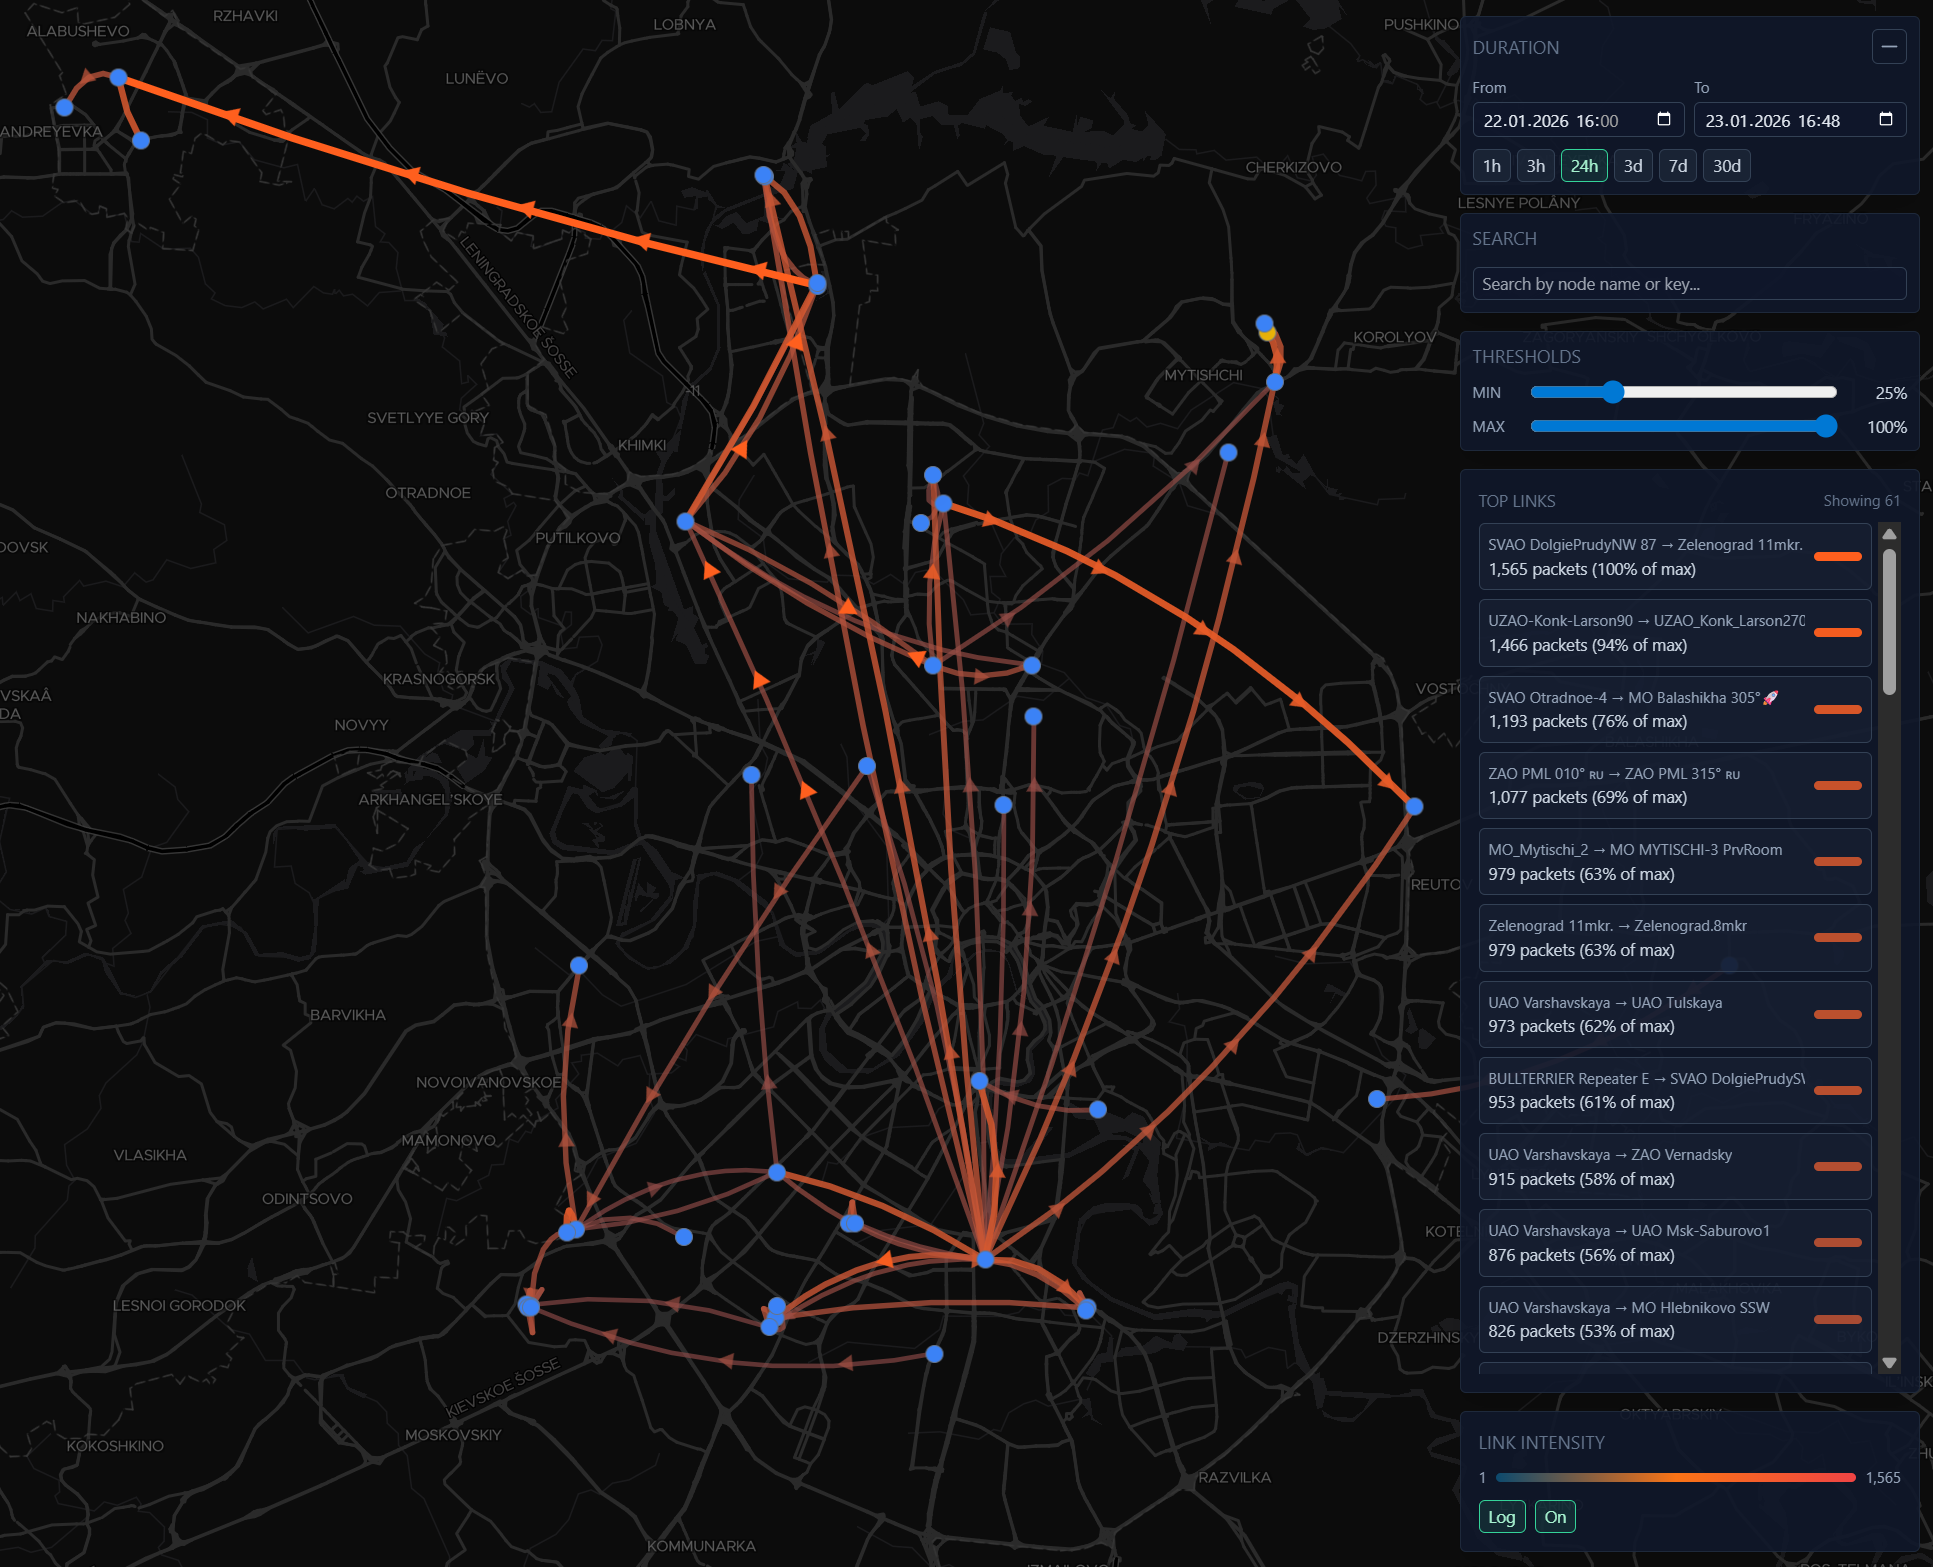
Task: Open the To date calendar picker
Action: click(x=1885, y=120)
